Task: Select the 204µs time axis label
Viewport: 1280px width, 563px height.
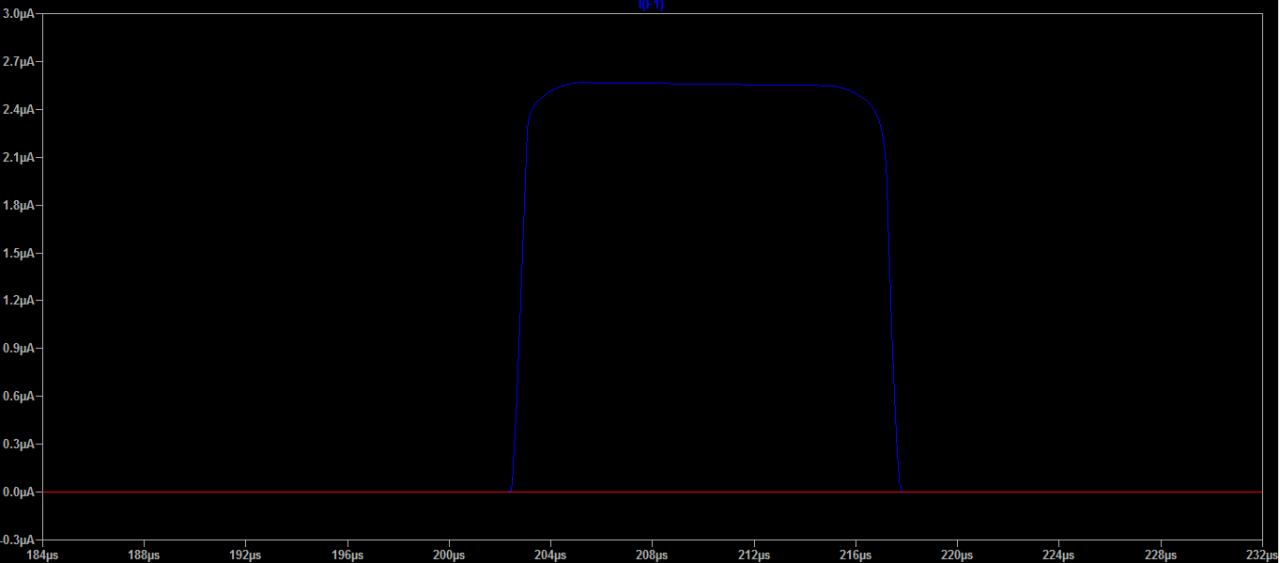Action: [x=550, y=555]
